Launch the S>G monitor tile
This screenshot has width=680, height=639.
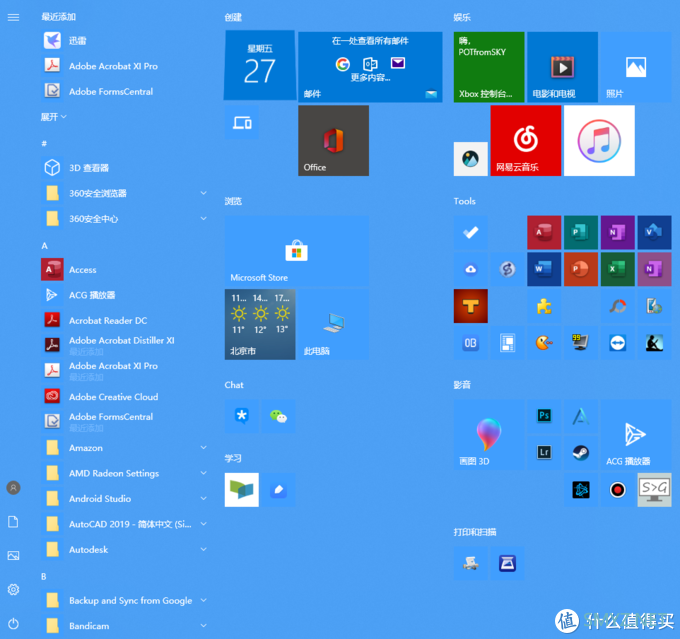click(654, 490)
